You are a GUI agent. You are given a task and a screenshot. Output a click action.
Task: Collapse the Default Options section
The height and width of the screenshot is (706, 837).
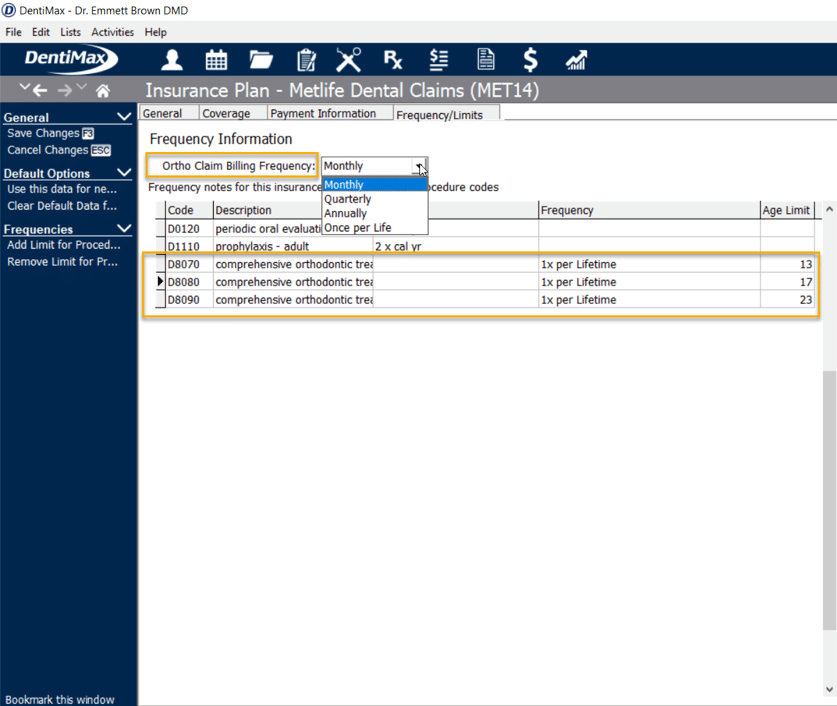click(x=125, y=172)
